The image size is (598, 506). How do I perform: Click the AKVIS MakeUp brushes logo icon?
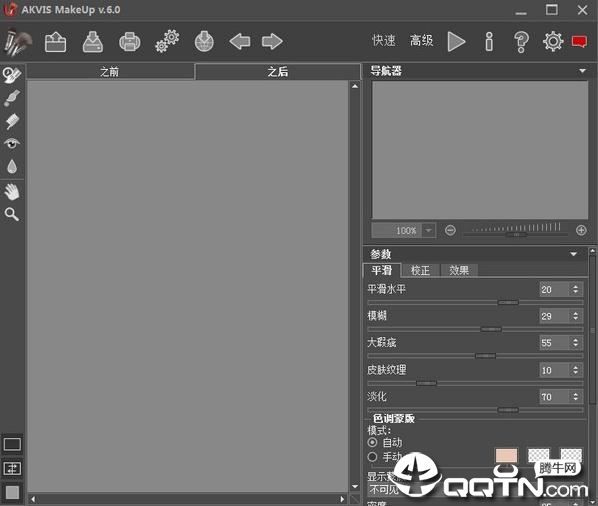click(x=18, y=42)
